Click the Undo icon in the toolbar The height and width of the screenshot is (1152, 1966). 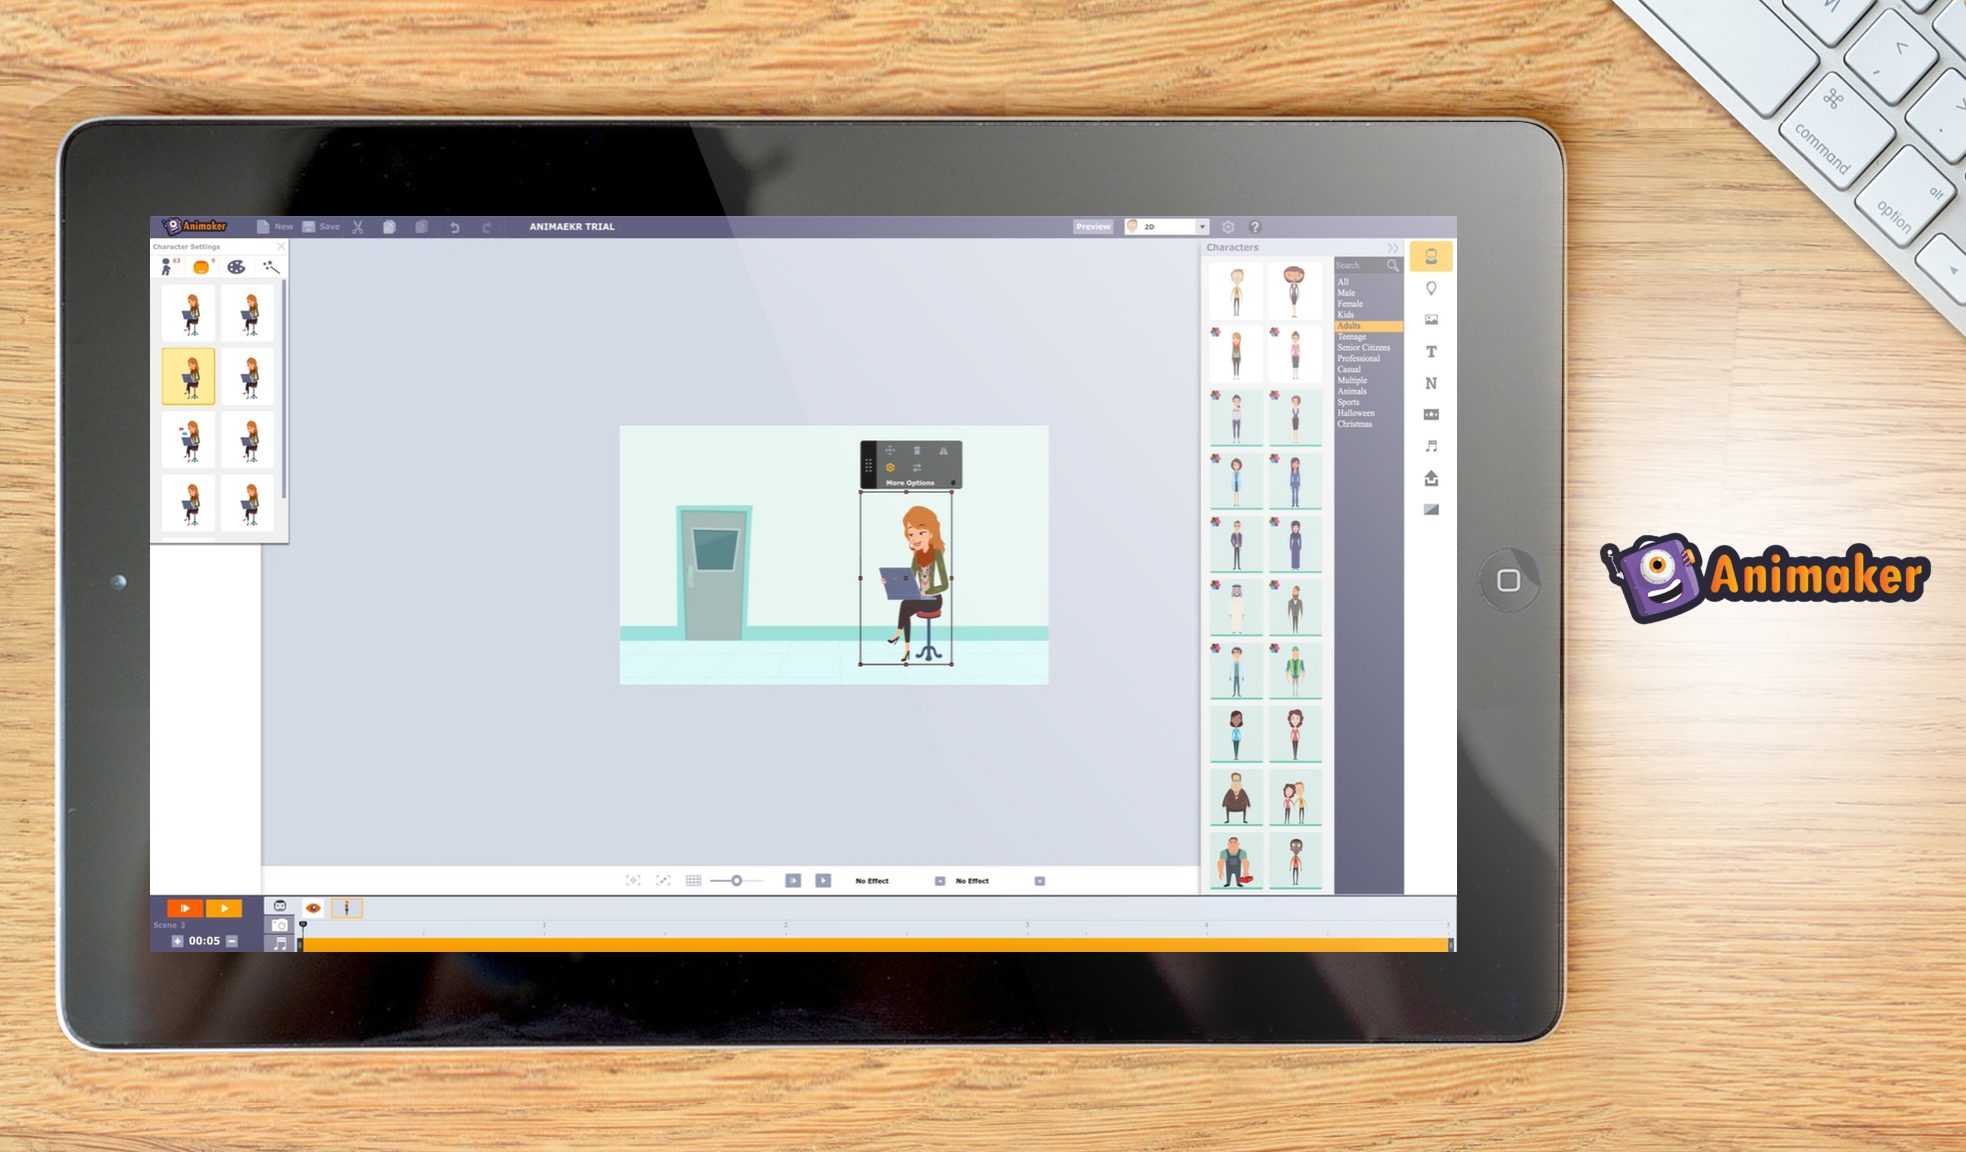point(456,227)
